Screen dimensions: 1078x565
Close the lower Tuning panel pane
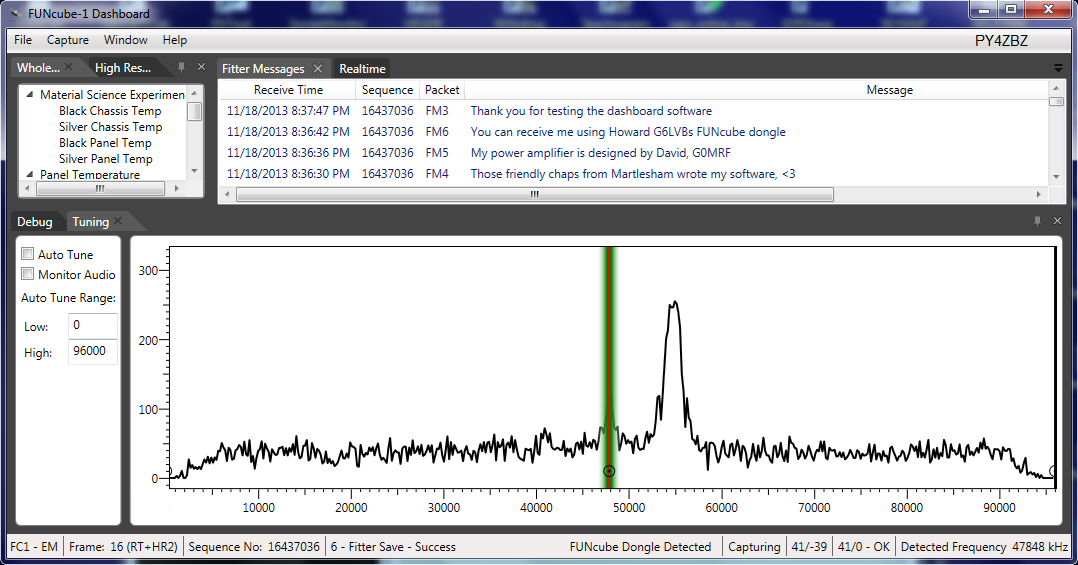click(x=1057, y=221)
